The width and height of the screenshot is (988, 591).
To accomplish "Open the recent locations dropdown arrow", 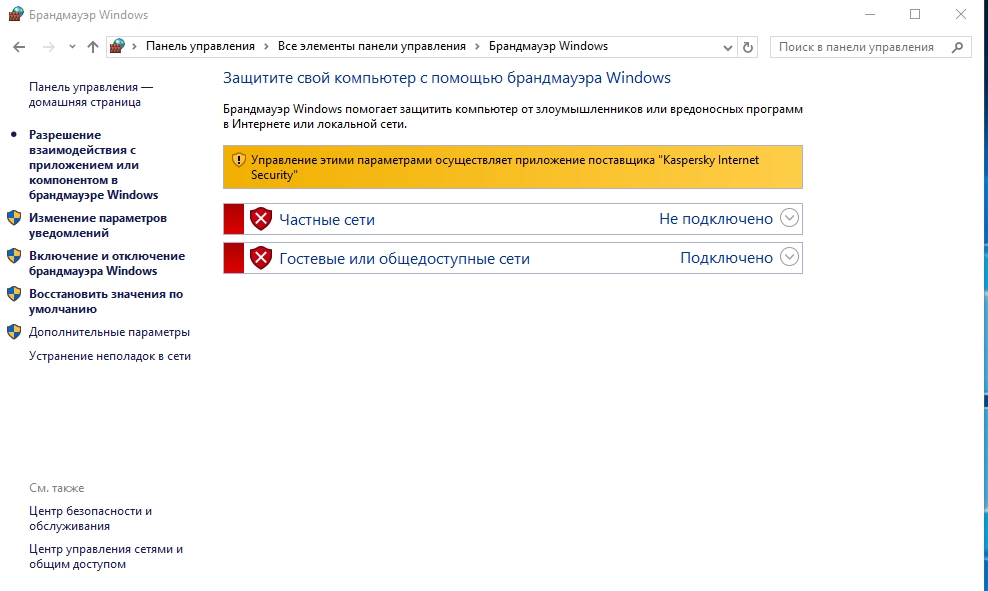I will 72,47.
